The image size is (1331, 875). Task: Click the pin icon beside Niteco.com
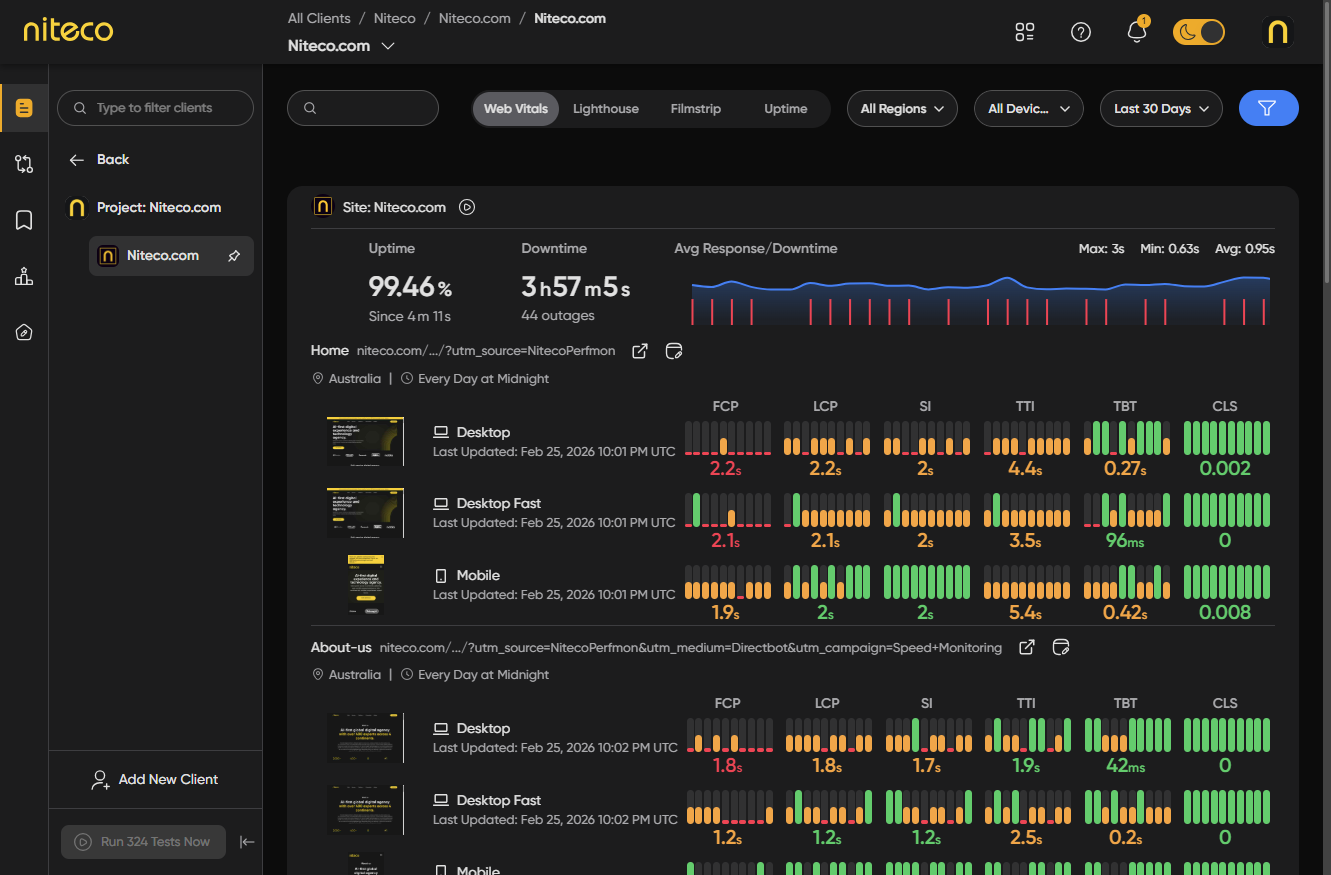click(x=234, y=256)
